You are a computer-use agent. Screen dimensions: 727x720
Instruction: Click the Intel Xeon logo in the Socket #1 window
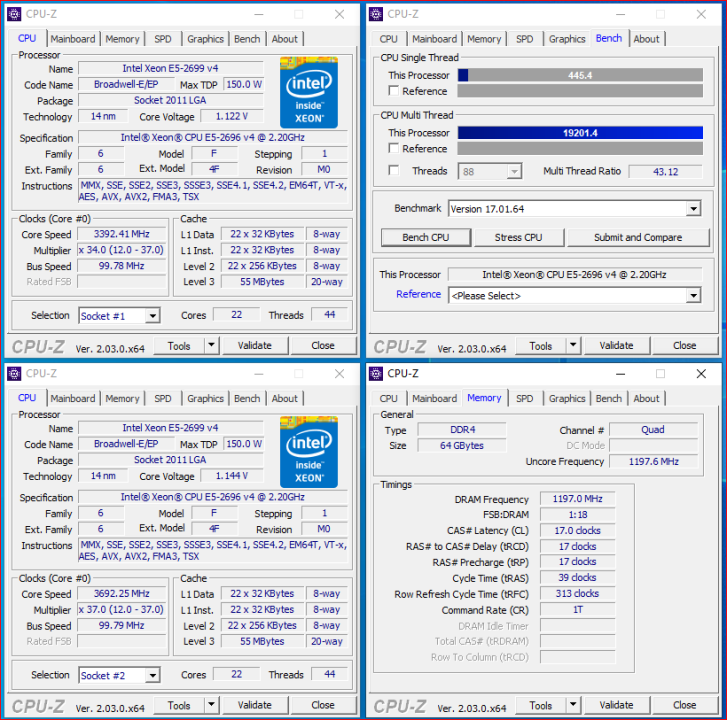click(x=308, y=91)
